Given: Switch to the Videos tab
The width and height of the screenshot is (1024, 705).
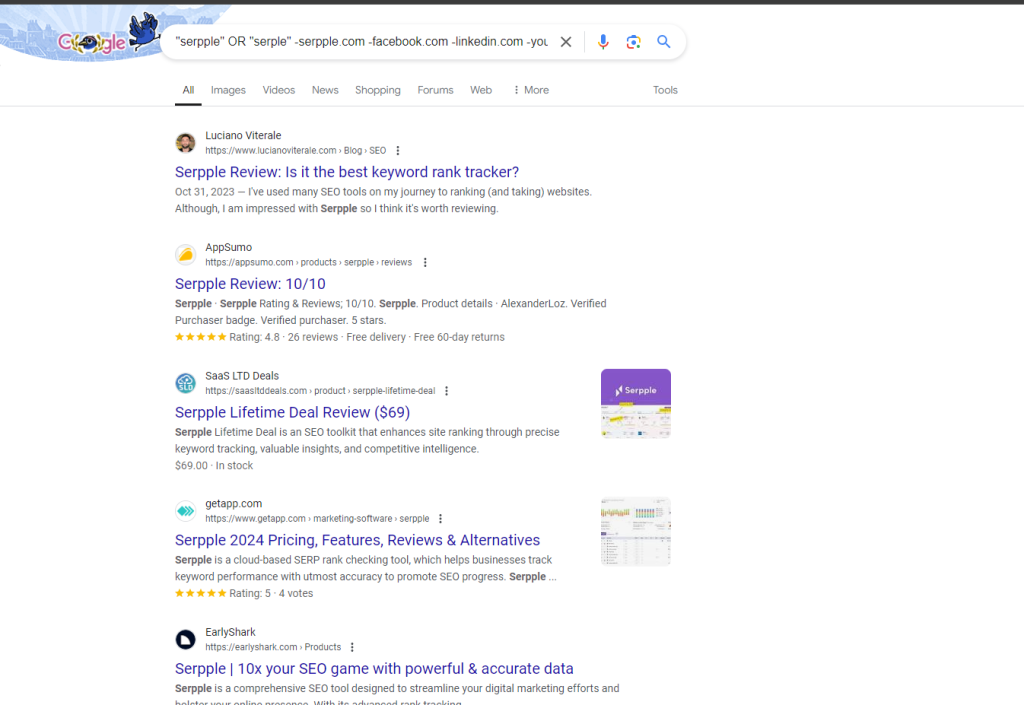Looking at the screenshot, I should pos(279,90).
